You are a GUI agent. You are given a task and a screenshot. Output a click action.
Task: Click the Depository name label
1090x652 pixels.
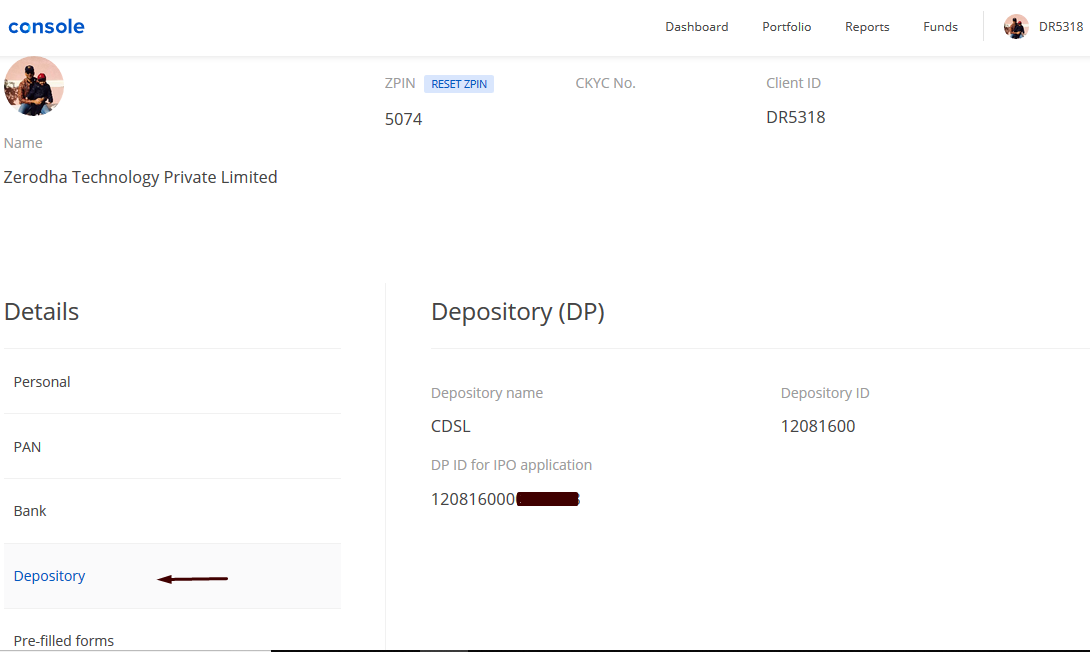click(487, 393)
